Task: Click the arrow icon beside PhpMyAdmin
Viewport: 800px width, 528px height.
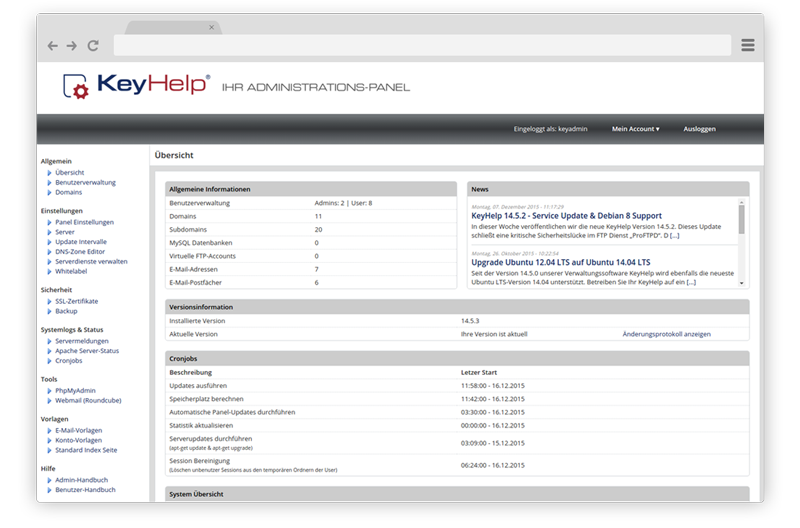Action: coord(49,391)
